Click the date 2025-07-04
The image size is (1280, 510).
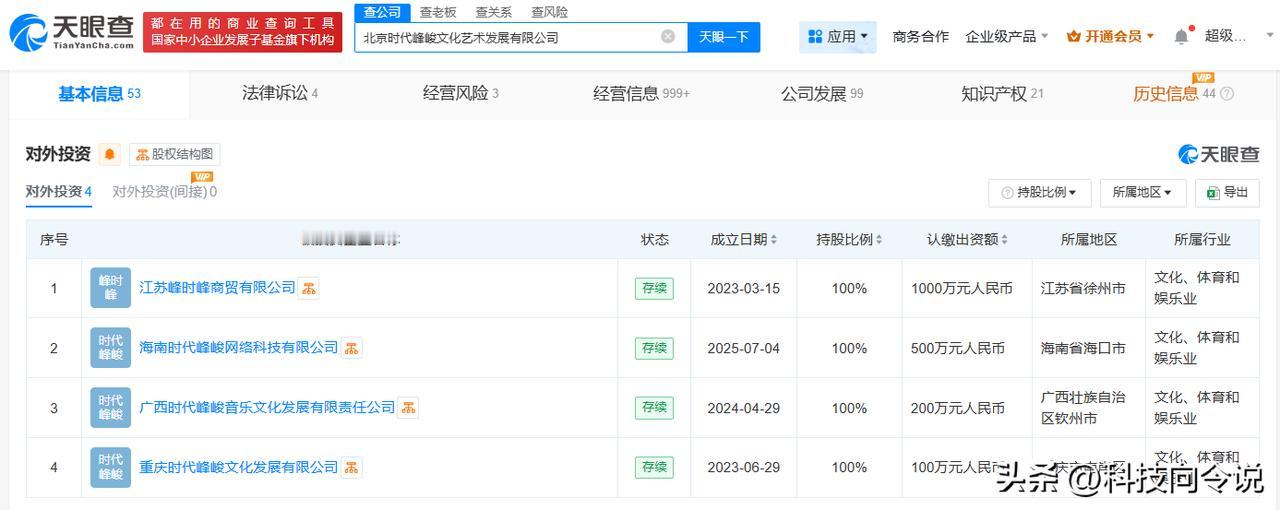click(x=743, y=348)
